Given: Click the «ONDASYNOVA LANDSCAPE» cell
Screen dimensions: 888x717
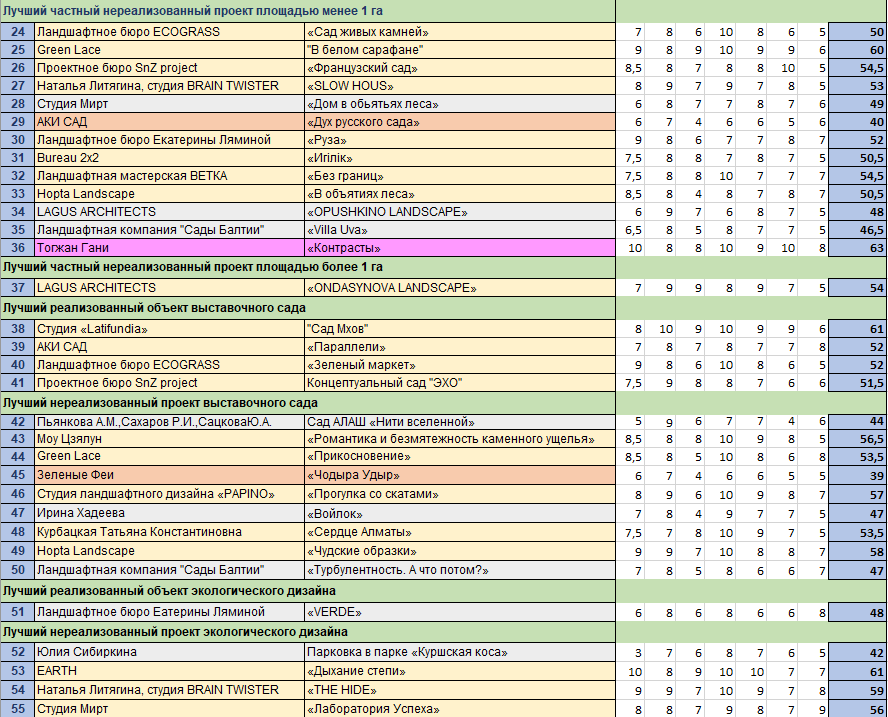Looking at the screenshot, I should 458,288.
